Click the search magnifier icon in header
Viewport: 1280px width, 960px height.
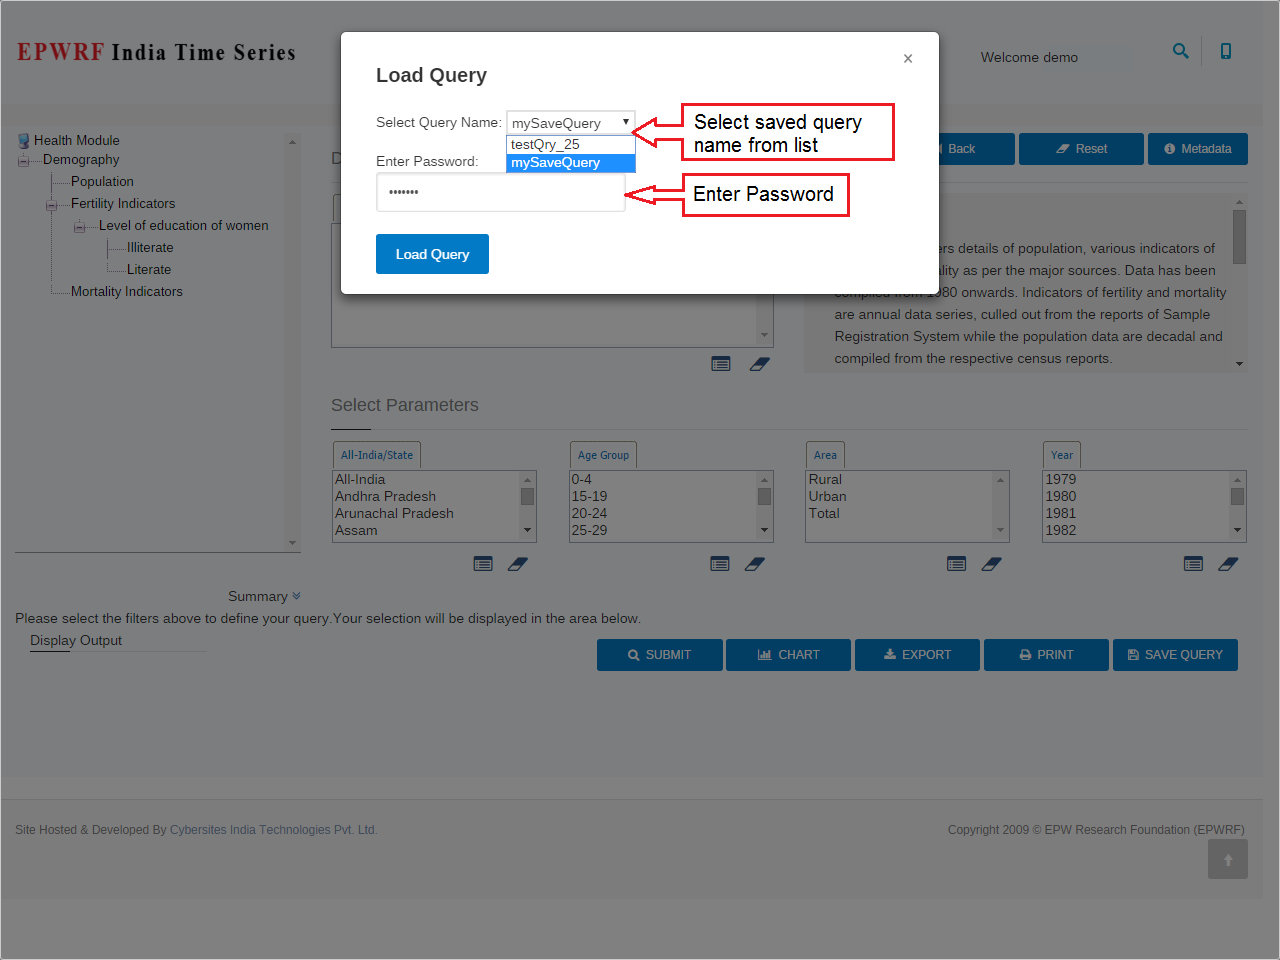1180,51
